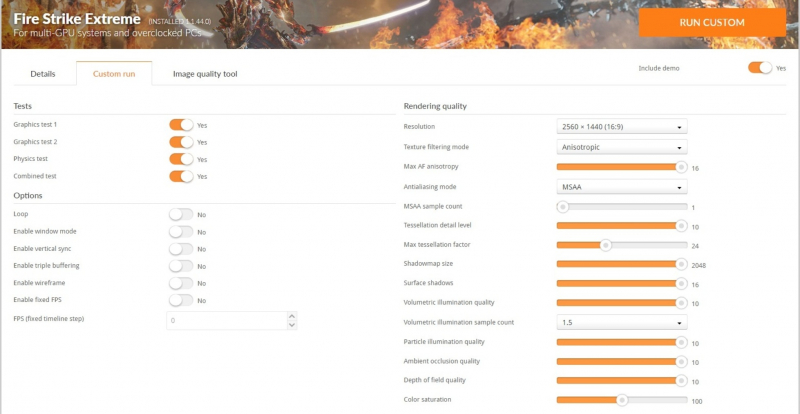
Task: Click Particle illumination quality slider handle
Action: pos(681,343)
